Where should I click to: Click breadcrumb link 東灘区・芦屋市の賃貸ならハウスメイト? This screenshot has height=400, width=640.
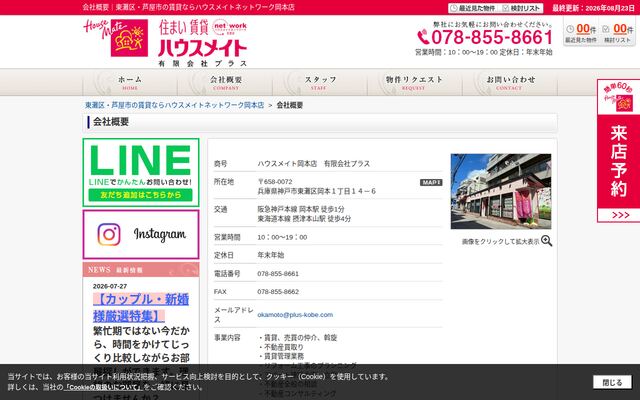tap(174, 105)
